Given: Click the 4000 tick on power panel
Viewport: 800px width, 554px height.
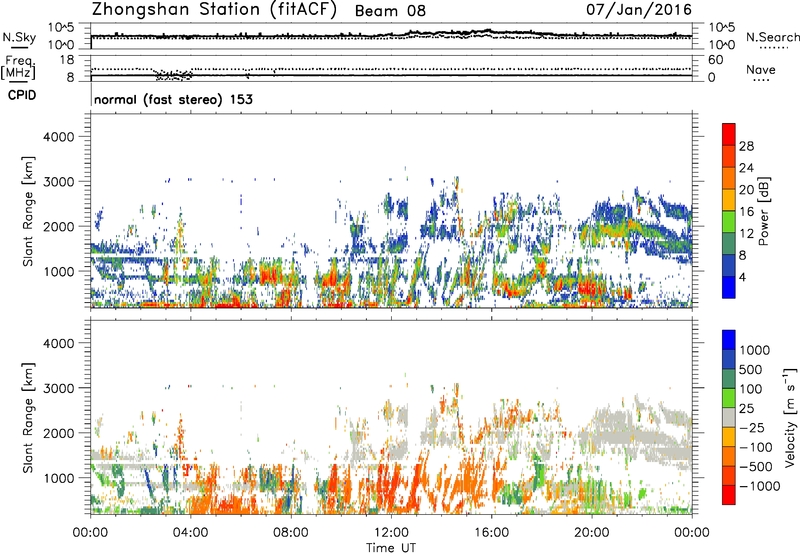Looking at the screenshot, I should click(x=58, y=137).
